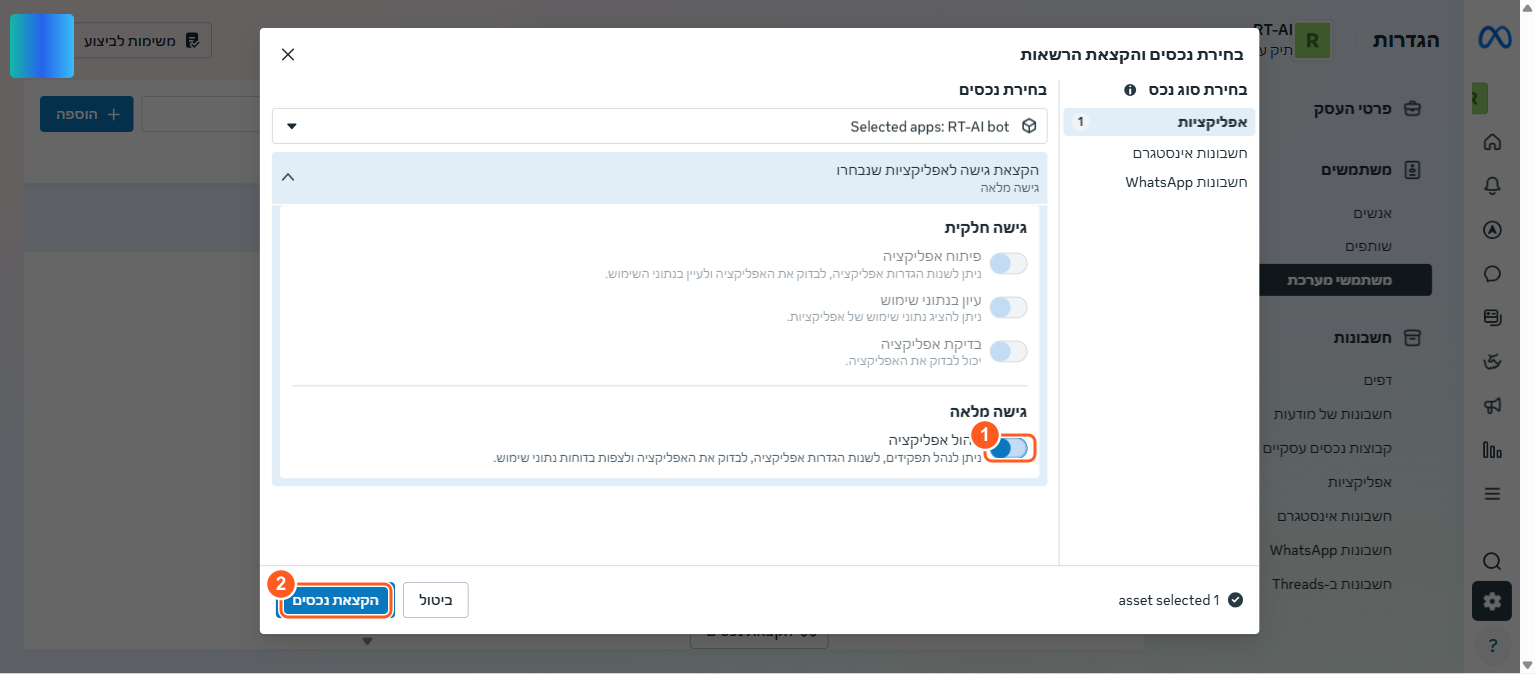Click the settings gear icon
The height and width of the screenshot is (674, 1535).
[1493, 601]
